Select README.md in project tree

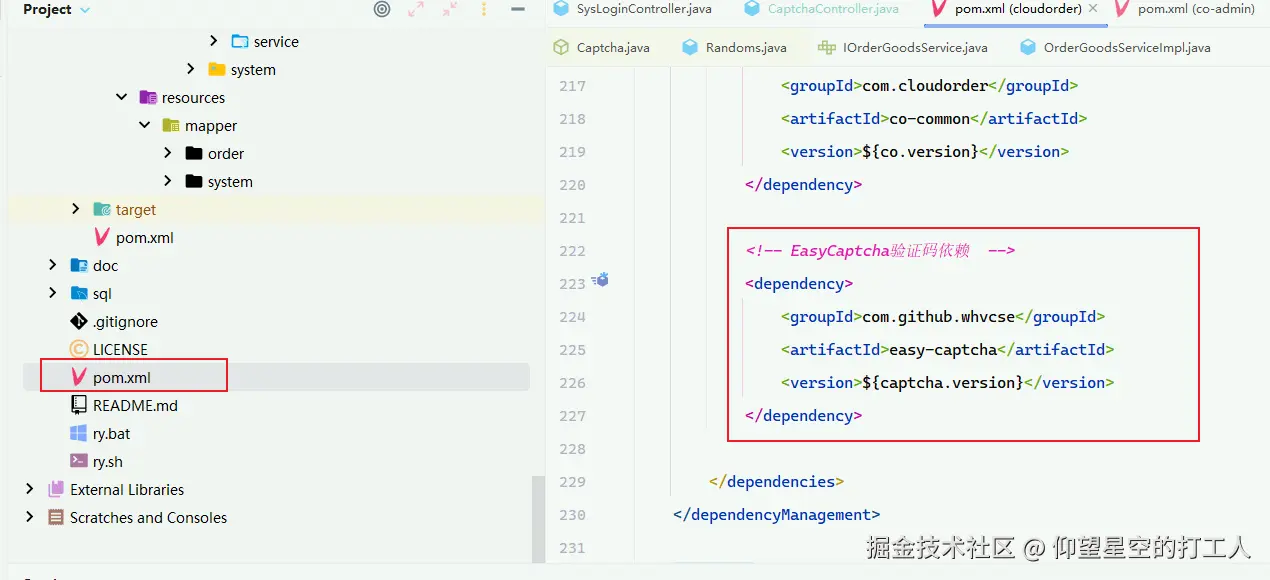point(135,405)
